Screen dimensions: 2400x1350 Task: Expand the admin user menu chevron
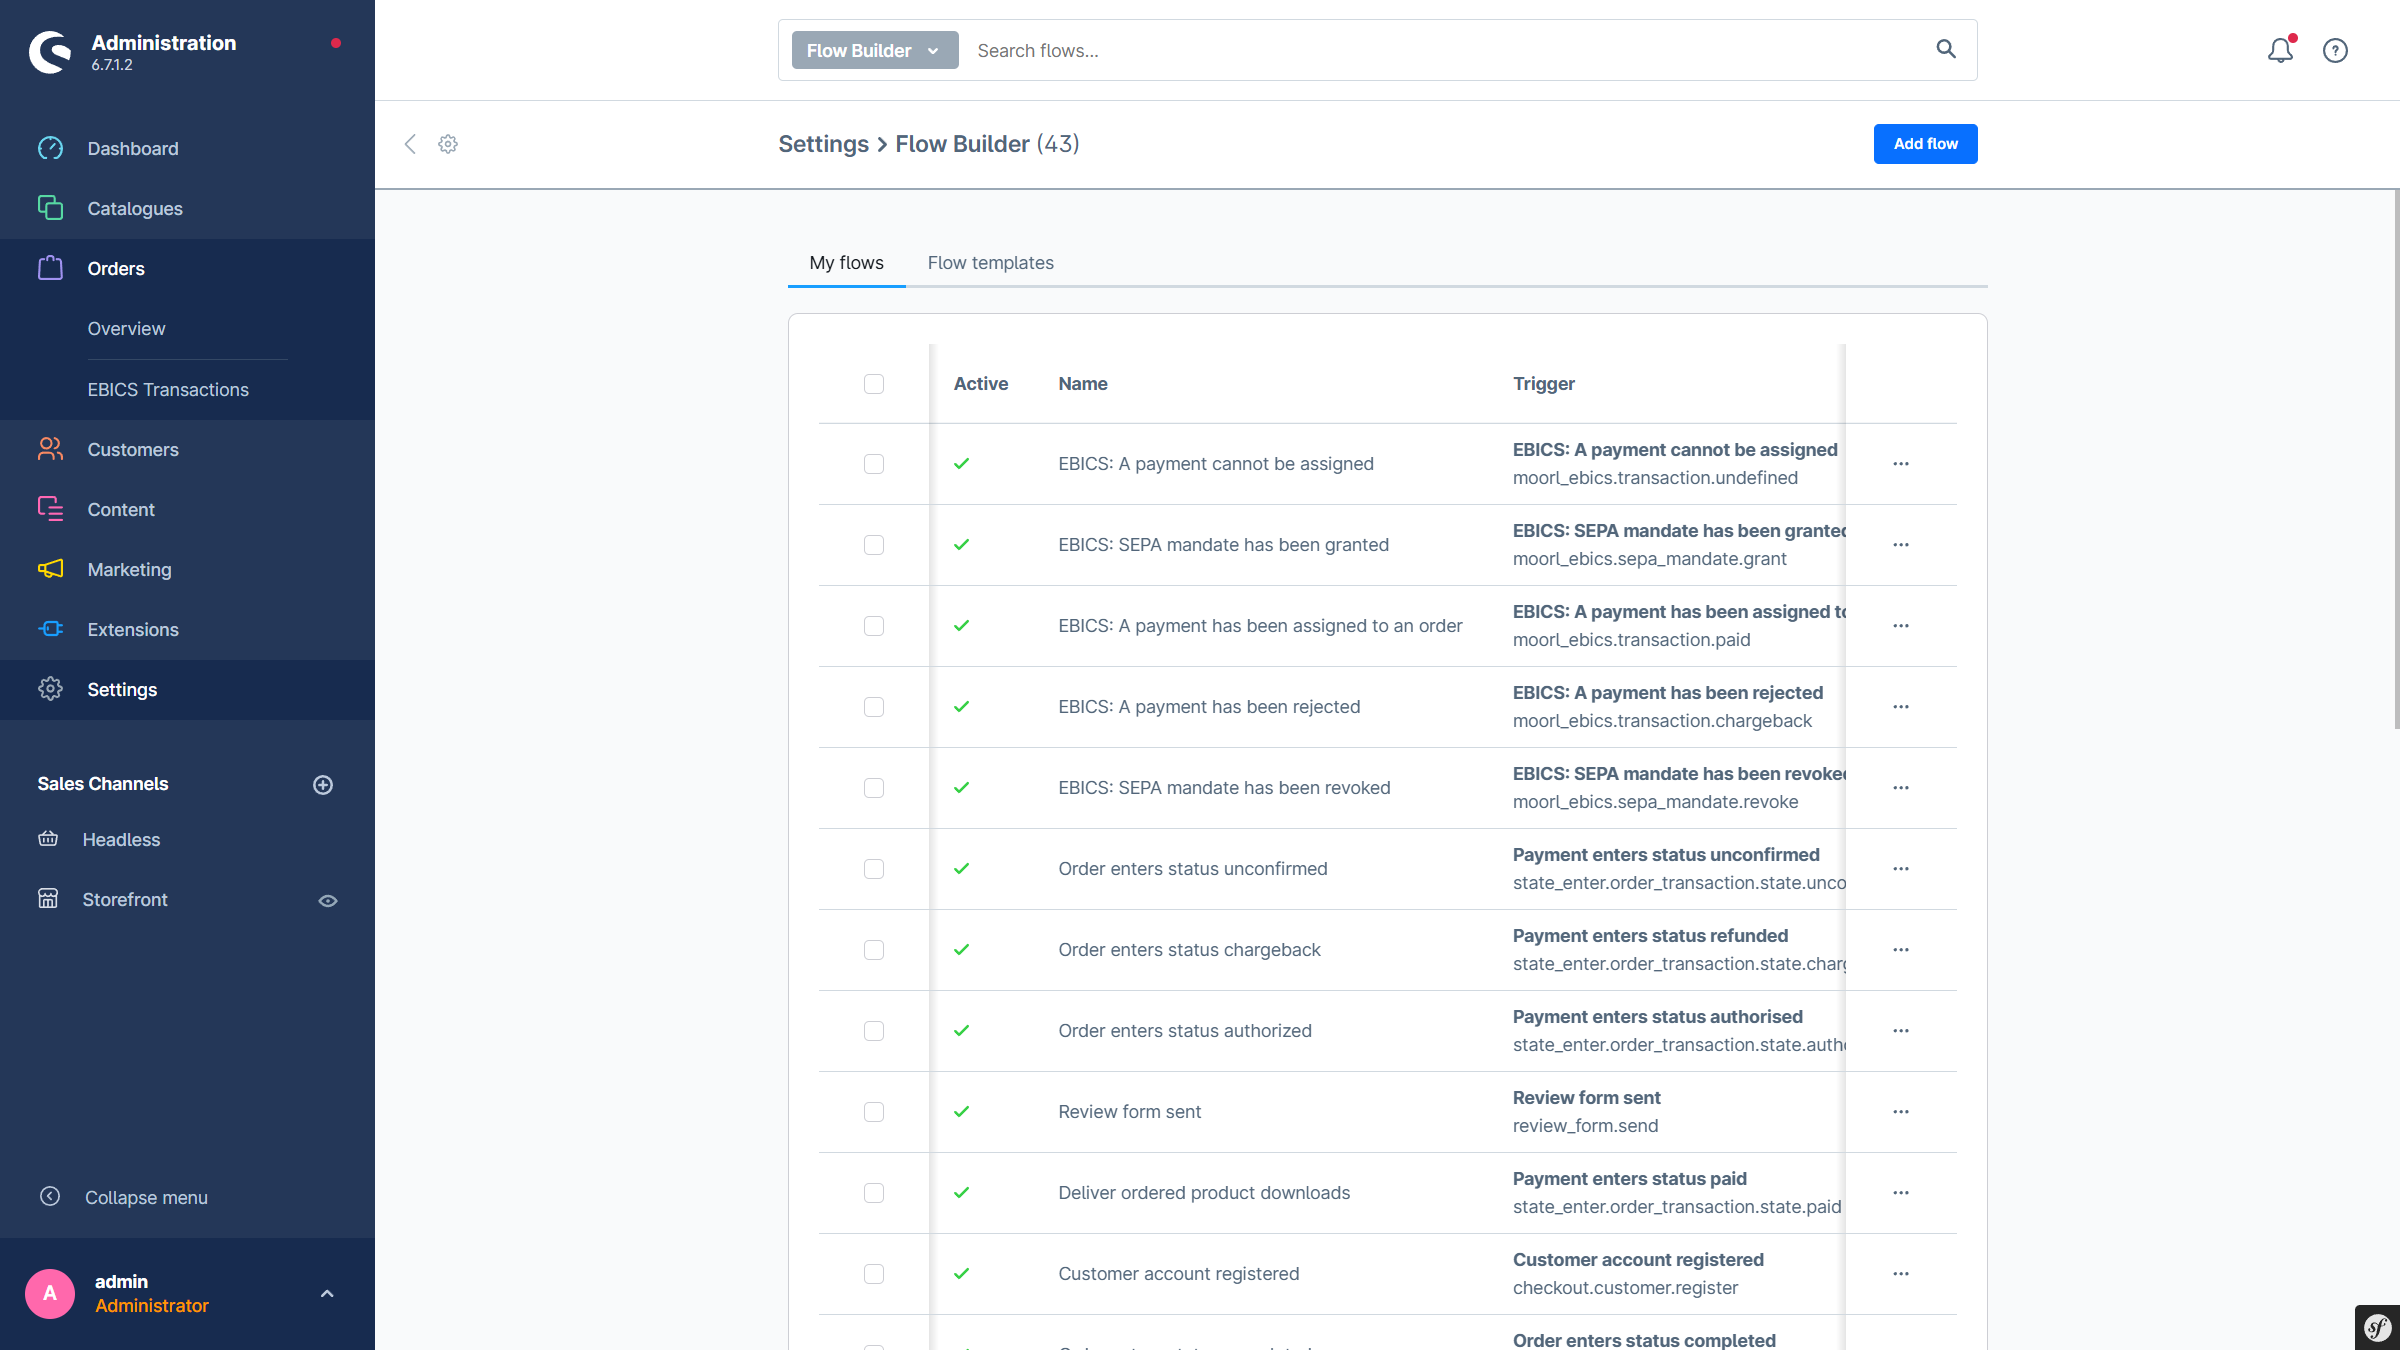tap(327, 1294)
